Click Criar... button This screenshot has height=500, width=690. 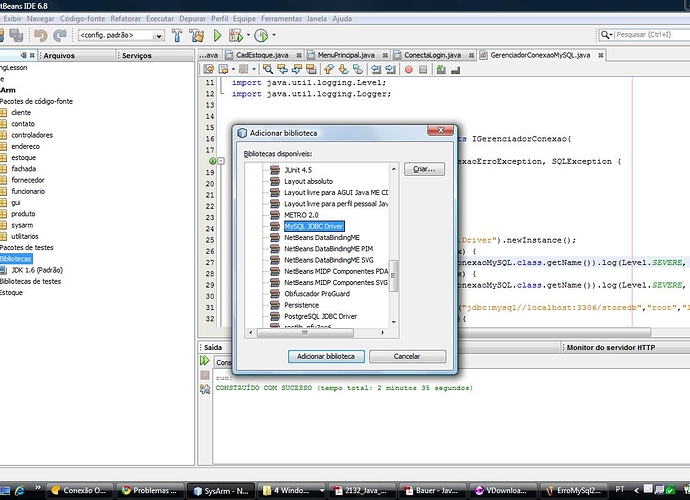click(x=424, y=169)
